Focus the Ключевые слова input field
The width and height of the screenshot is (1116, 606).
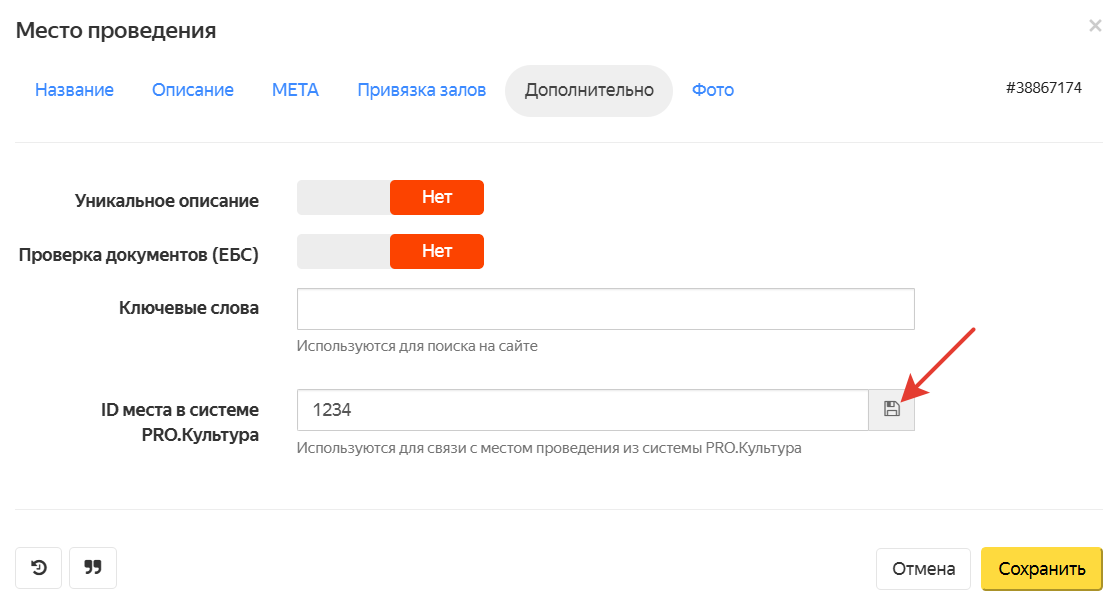tap(605, 309)
